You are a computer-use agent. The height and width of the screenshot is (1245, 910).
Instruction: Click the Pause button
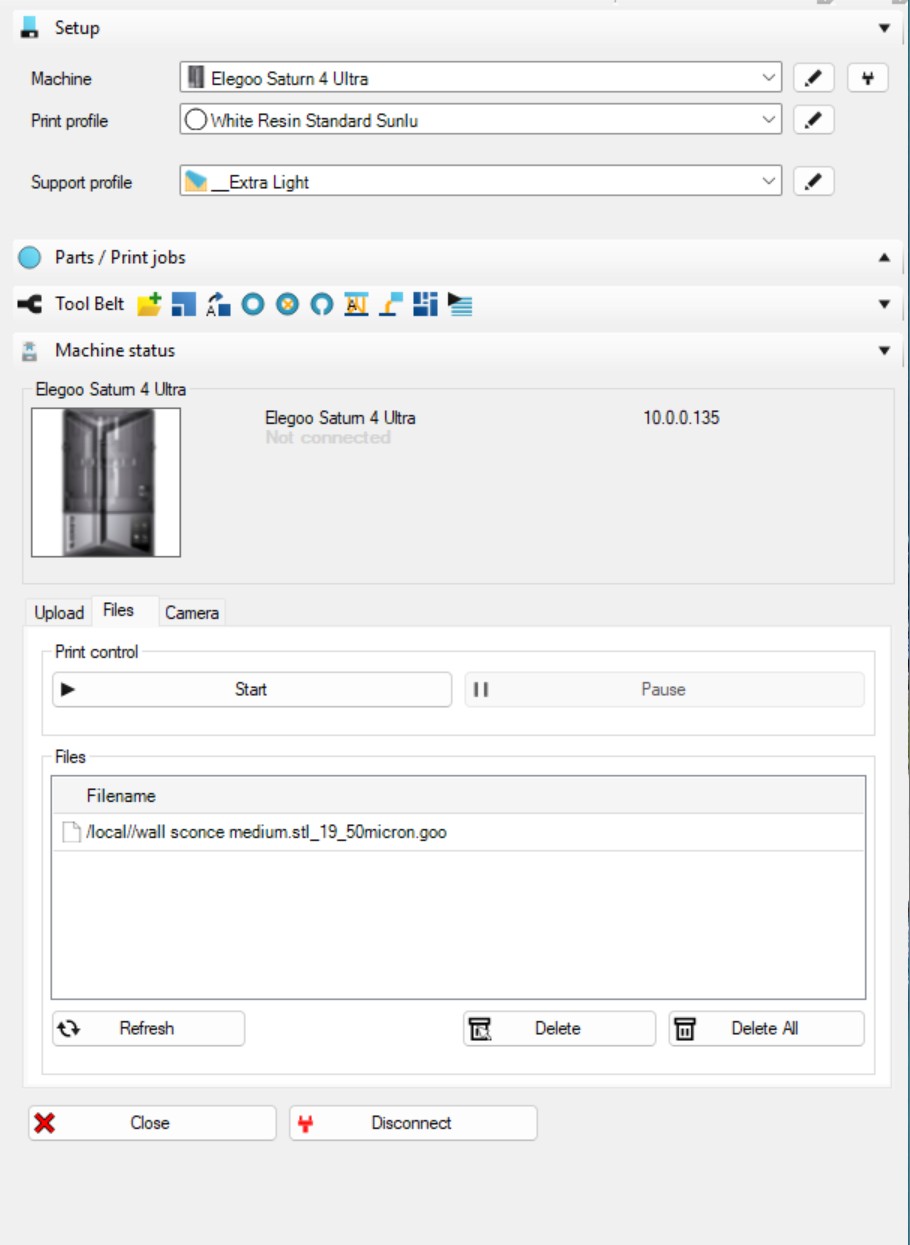point(664,689)
